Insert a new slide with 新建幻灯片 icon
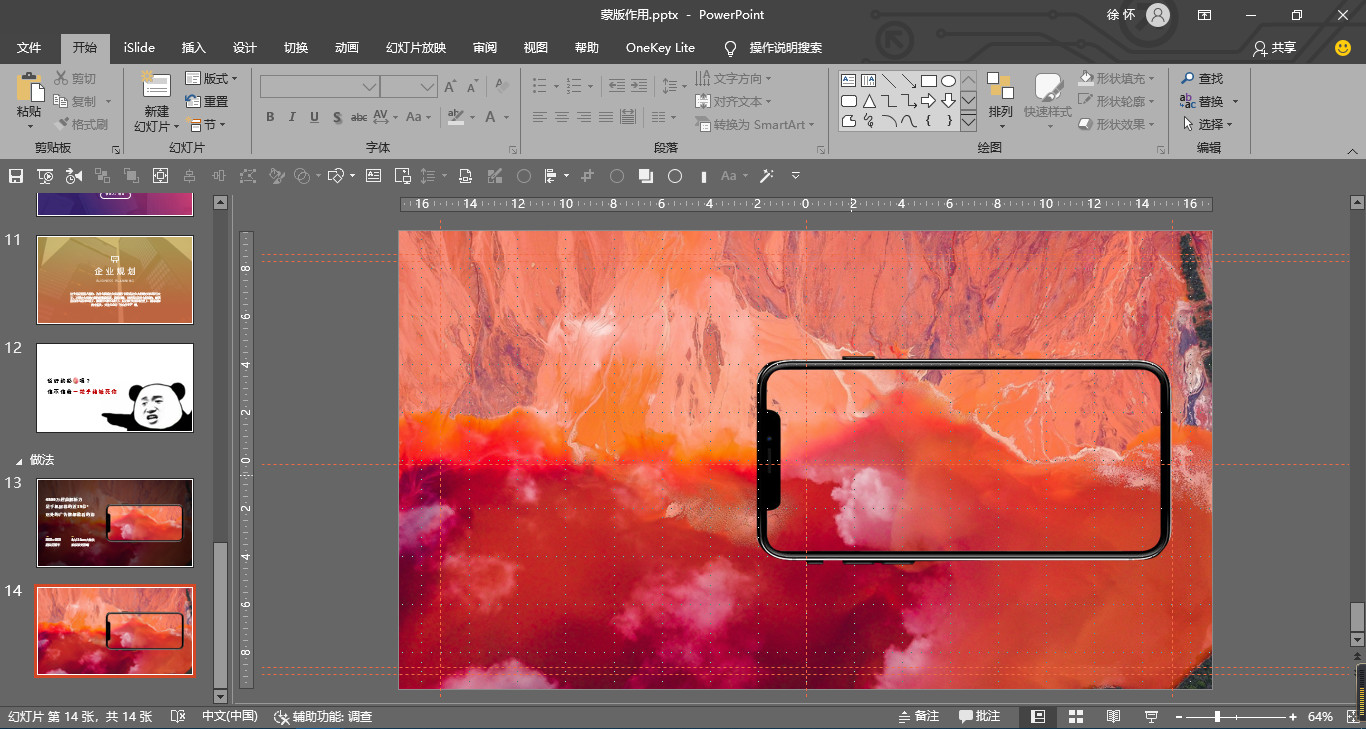This screenshot has height=729, width=1366. click(x=155, y=85)
